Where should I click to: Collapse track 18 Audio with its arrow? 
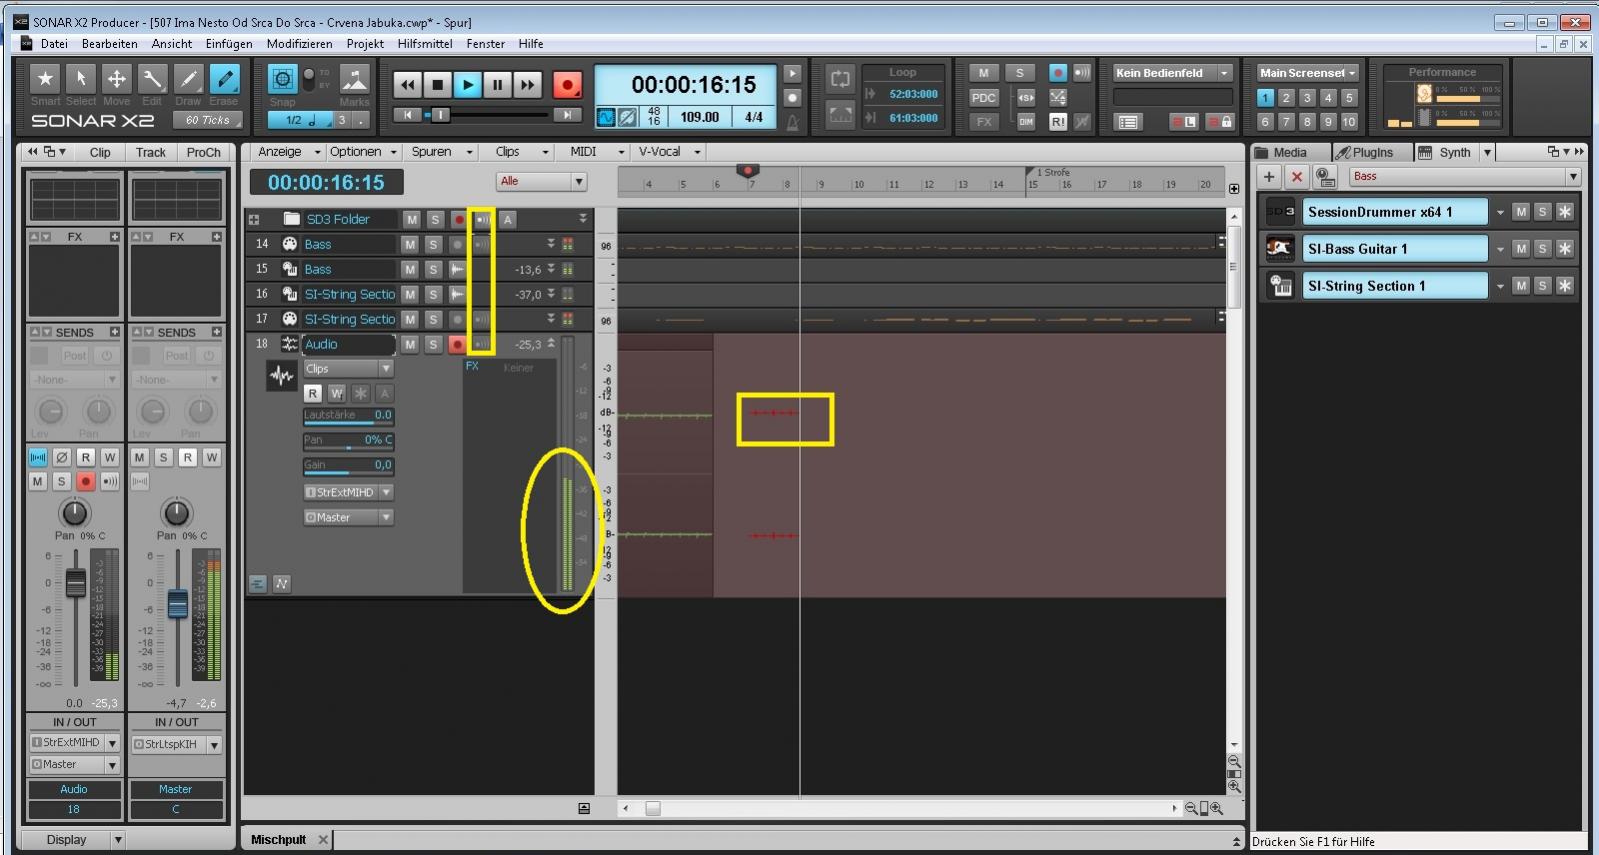[550, 343]
